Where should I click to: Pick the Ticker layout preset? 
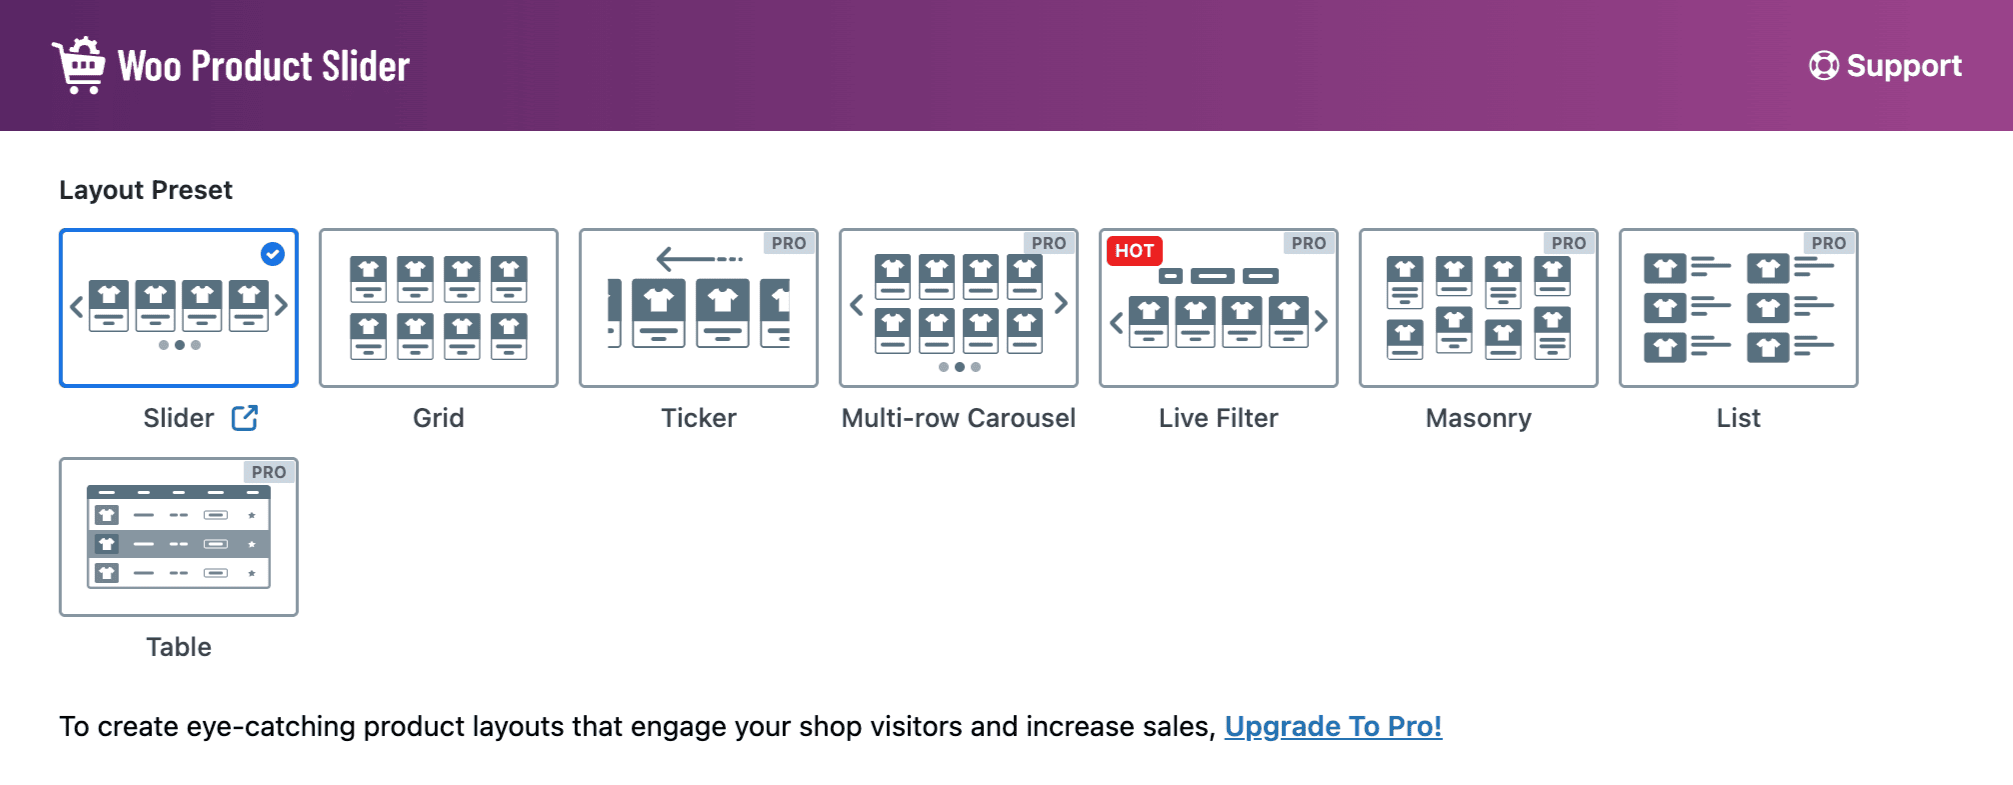coord(698,308)
